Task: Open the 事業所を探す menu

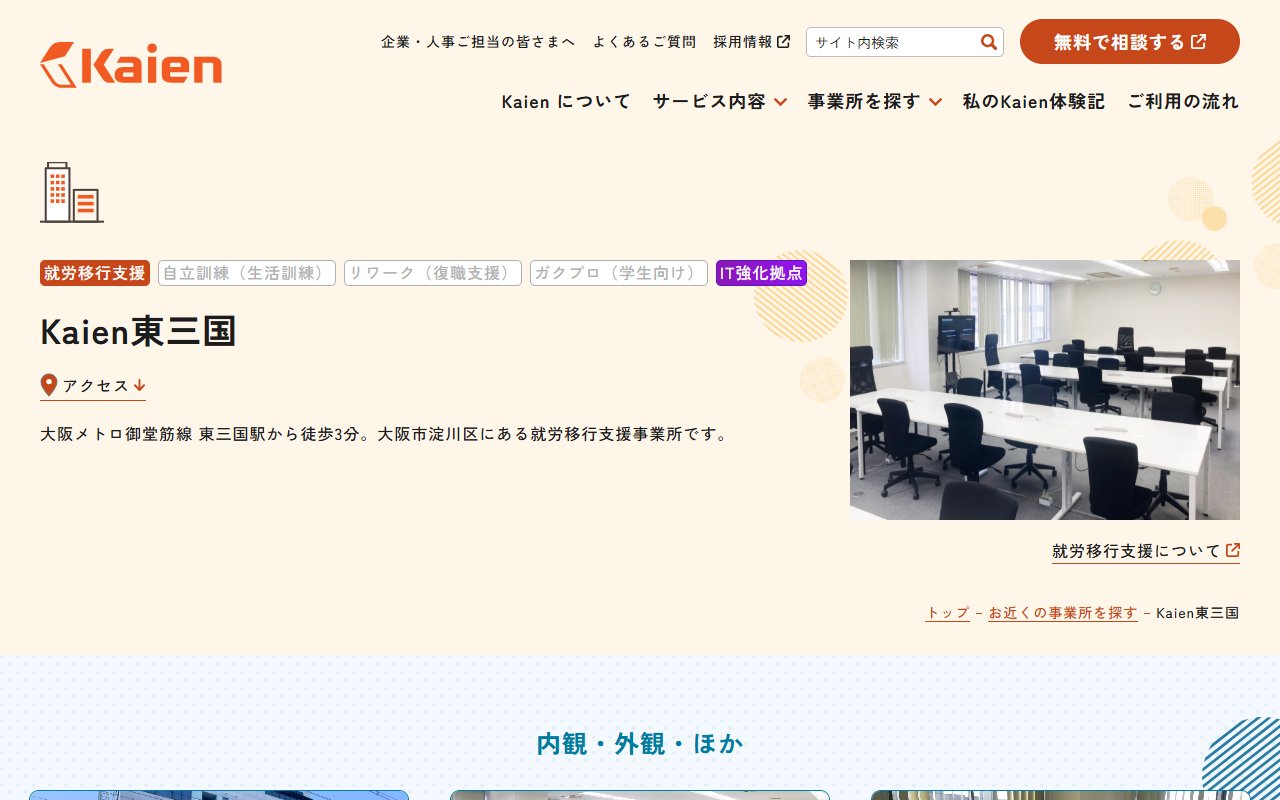Action: [864, 101]
